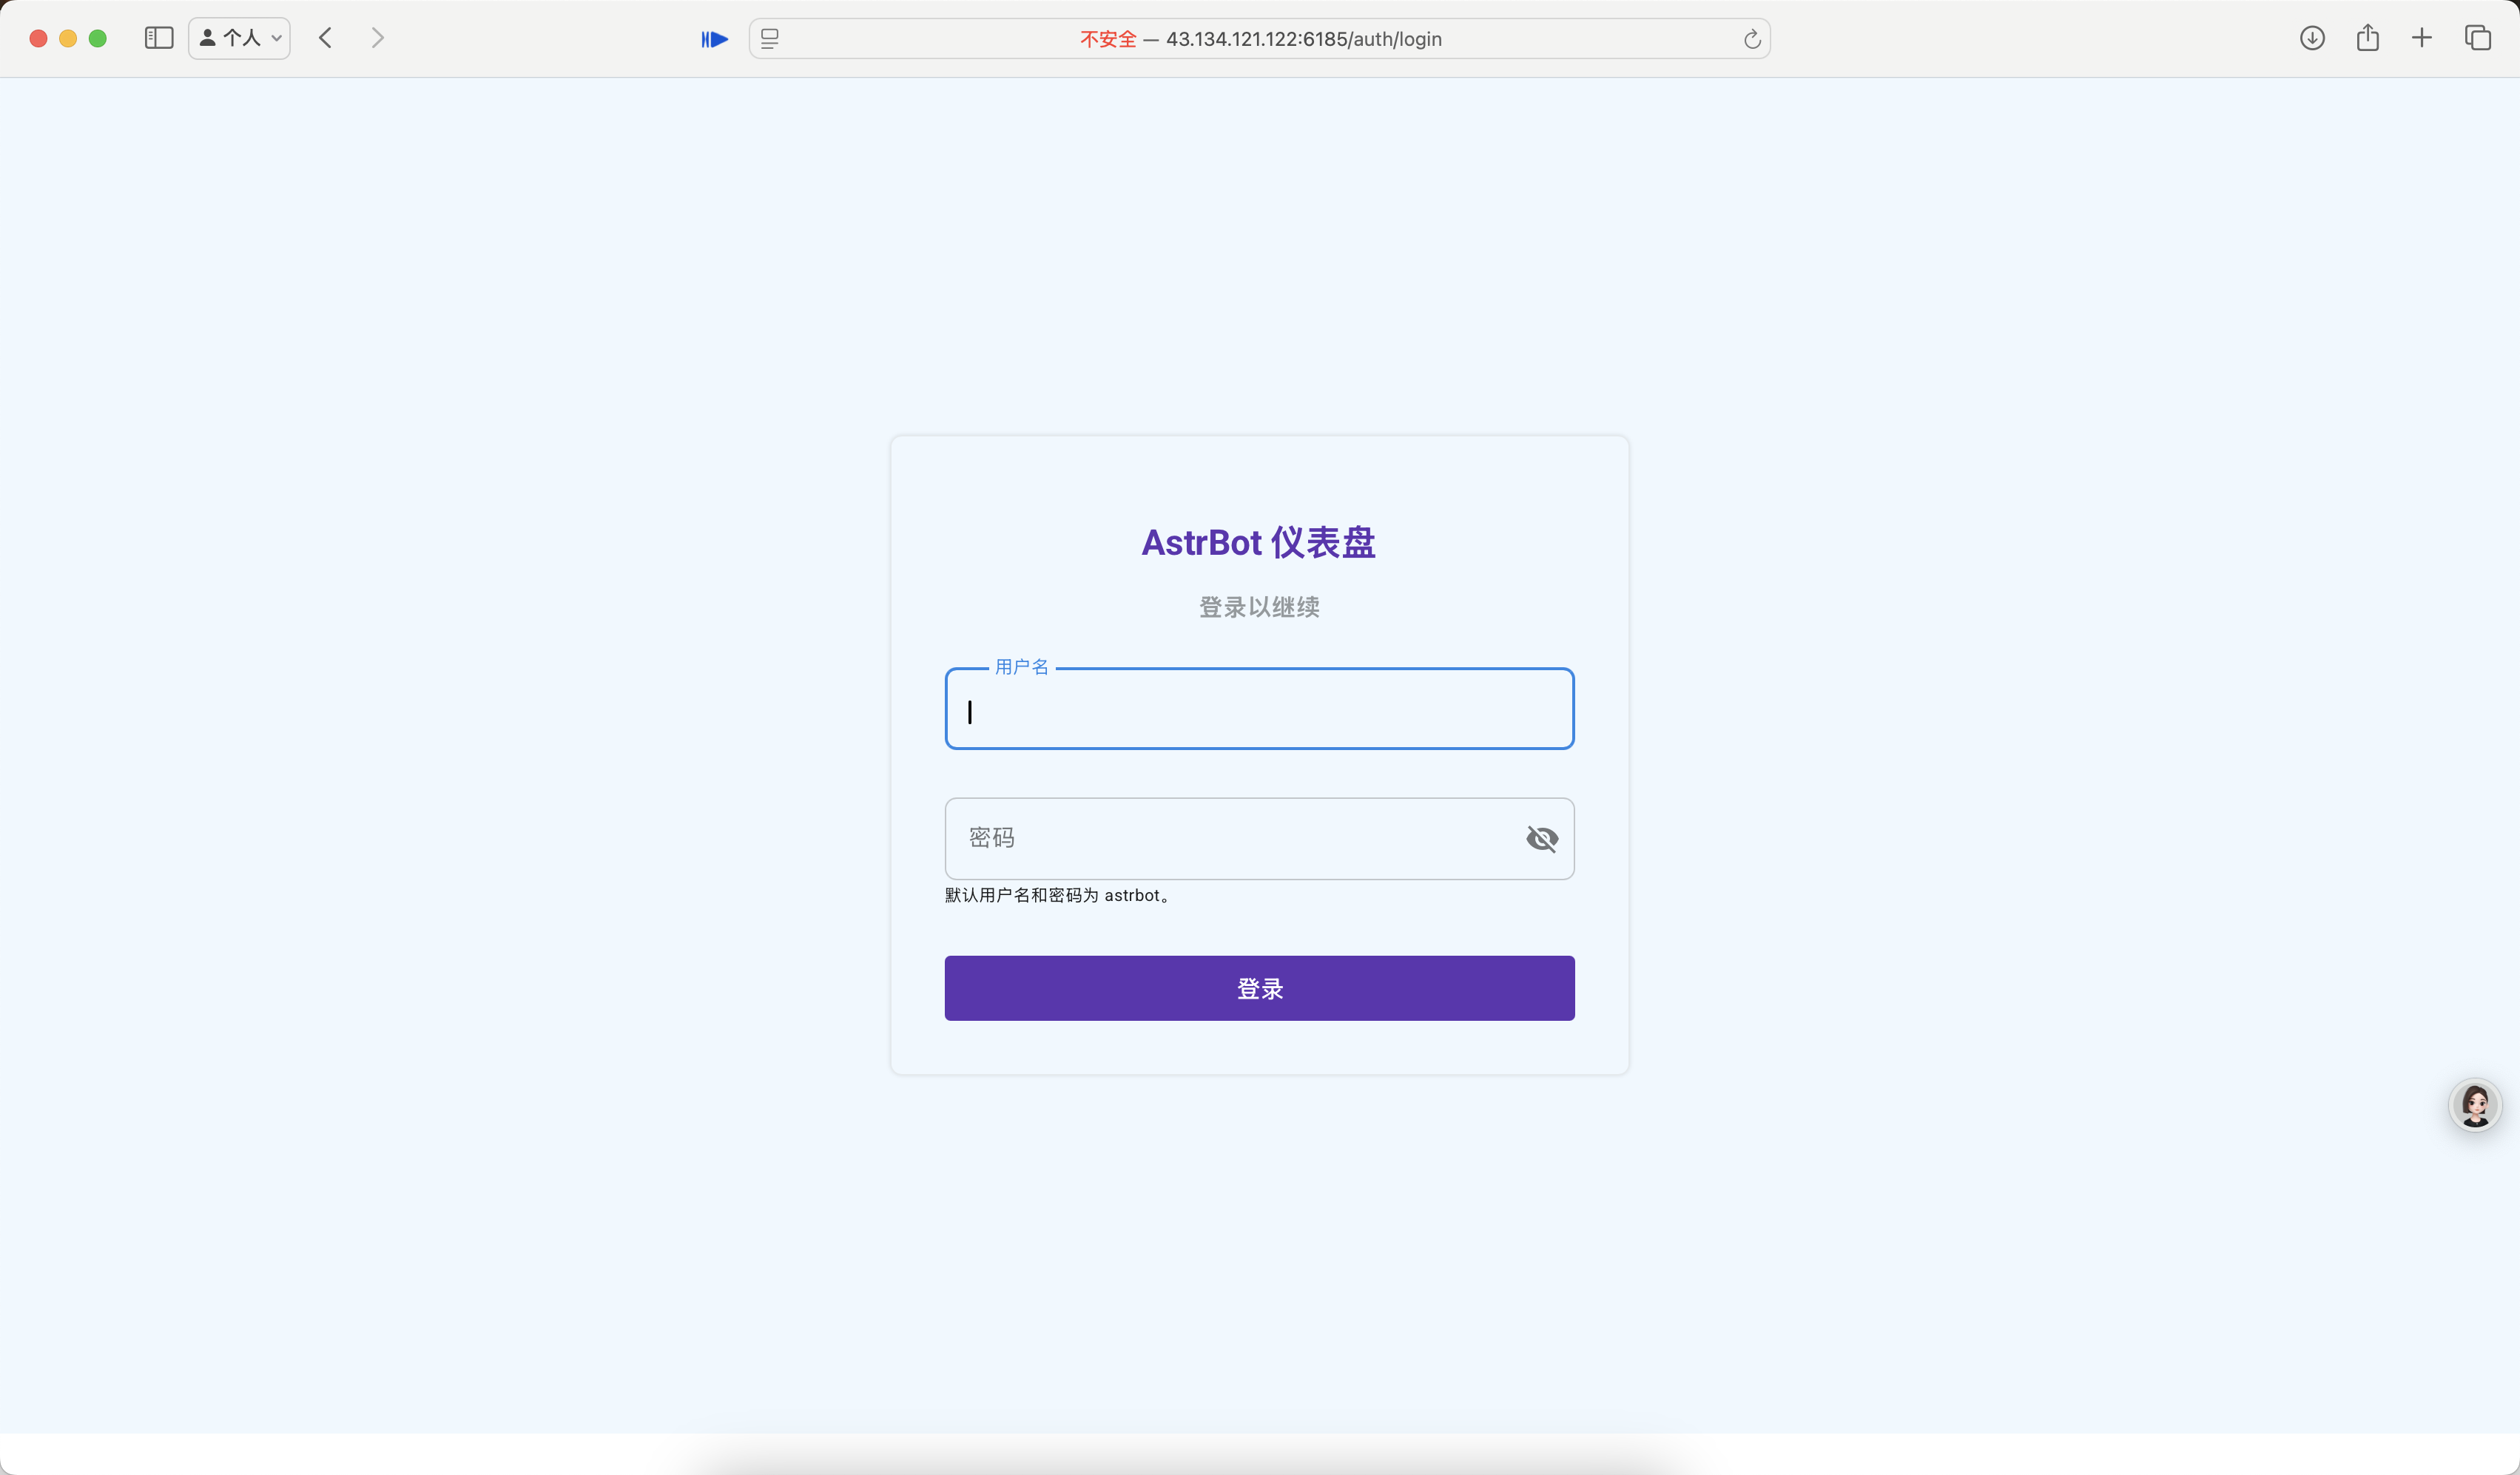The image size is (2520, 1475).
Task: Close the window with red button
Action: click(39, 38)
